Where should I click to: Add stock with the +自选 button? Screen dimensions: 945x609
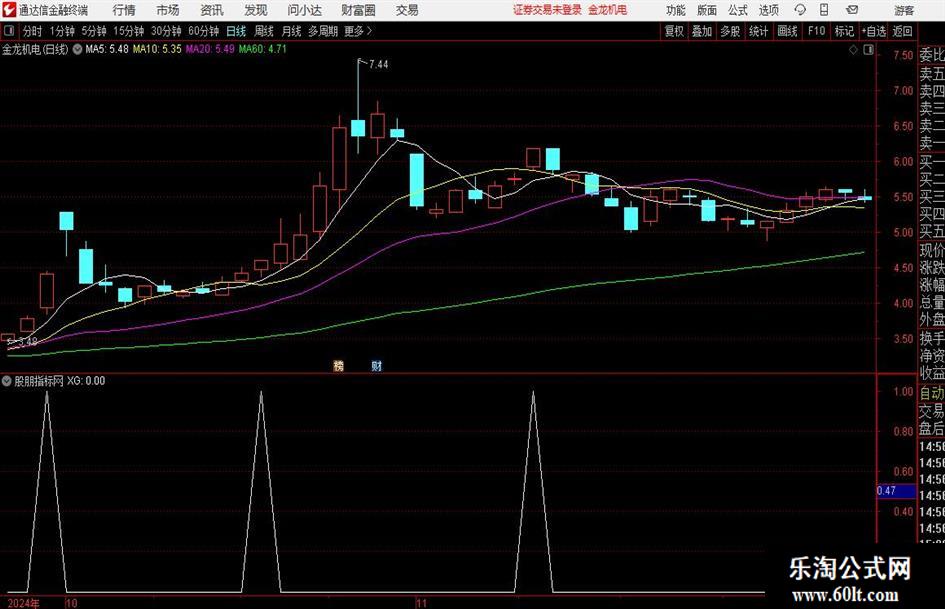pyautogui.click(x=874, y=31)
